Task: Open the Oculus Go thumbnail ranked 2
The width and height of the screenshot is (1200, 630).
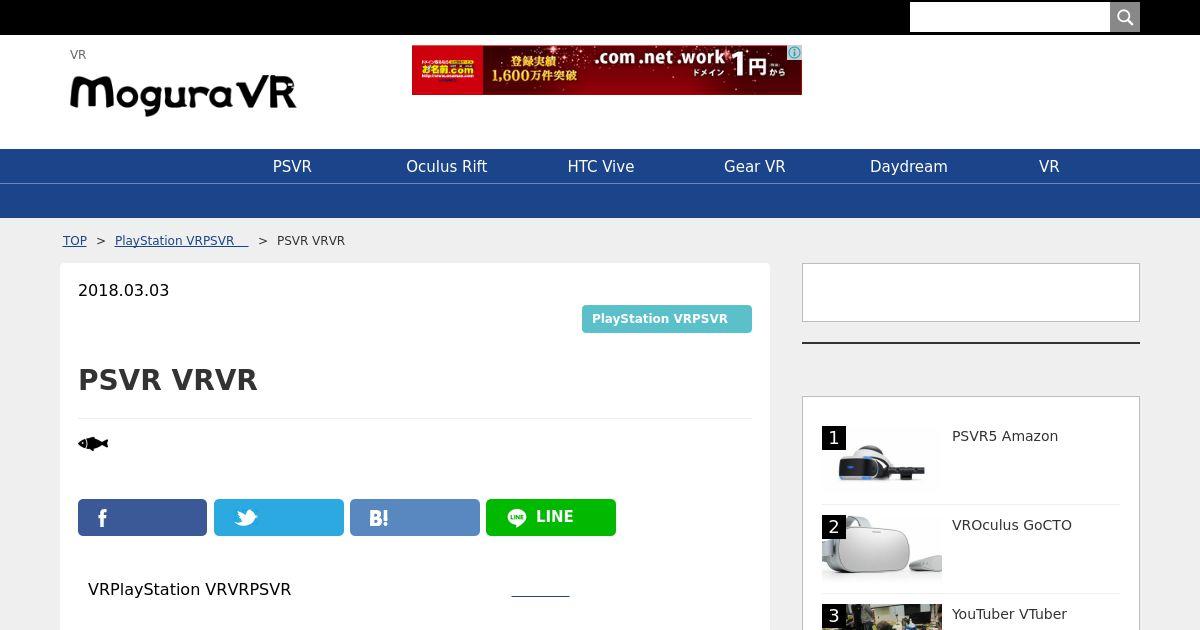Action: (x=882, y=549)
